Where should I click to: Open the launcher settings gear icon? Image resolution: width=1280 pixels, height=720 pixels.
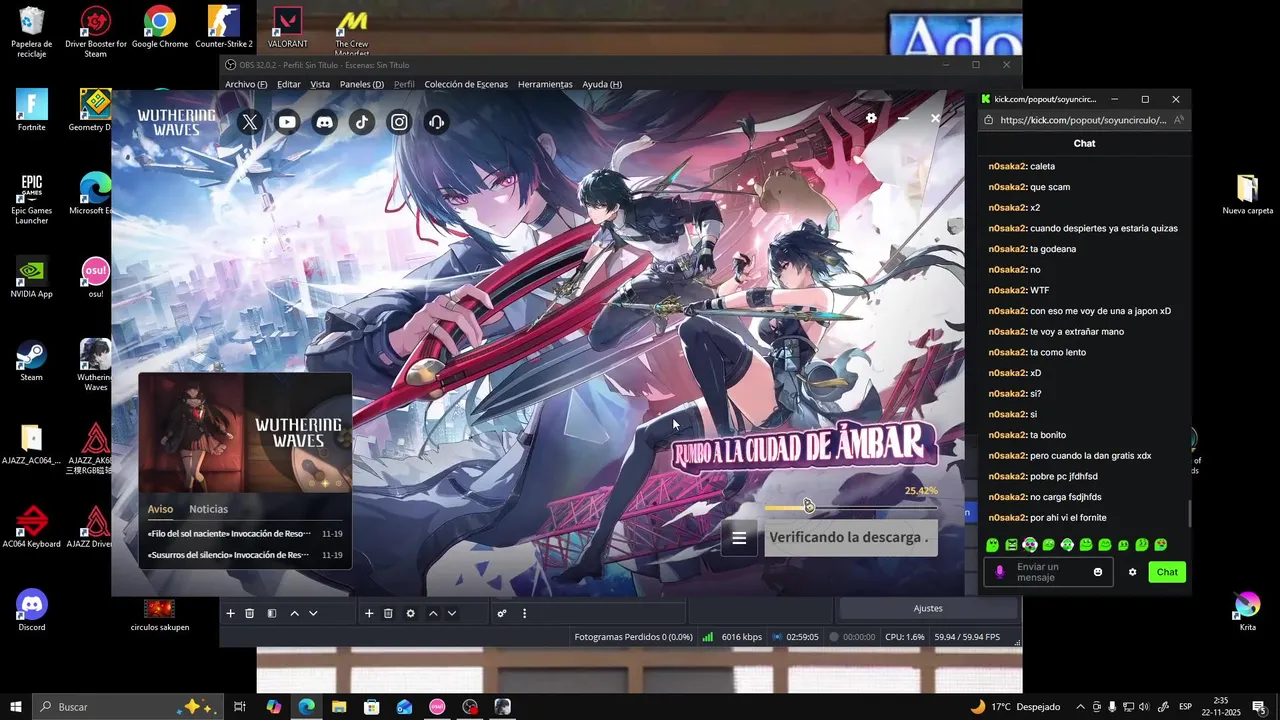pos(871,118)
